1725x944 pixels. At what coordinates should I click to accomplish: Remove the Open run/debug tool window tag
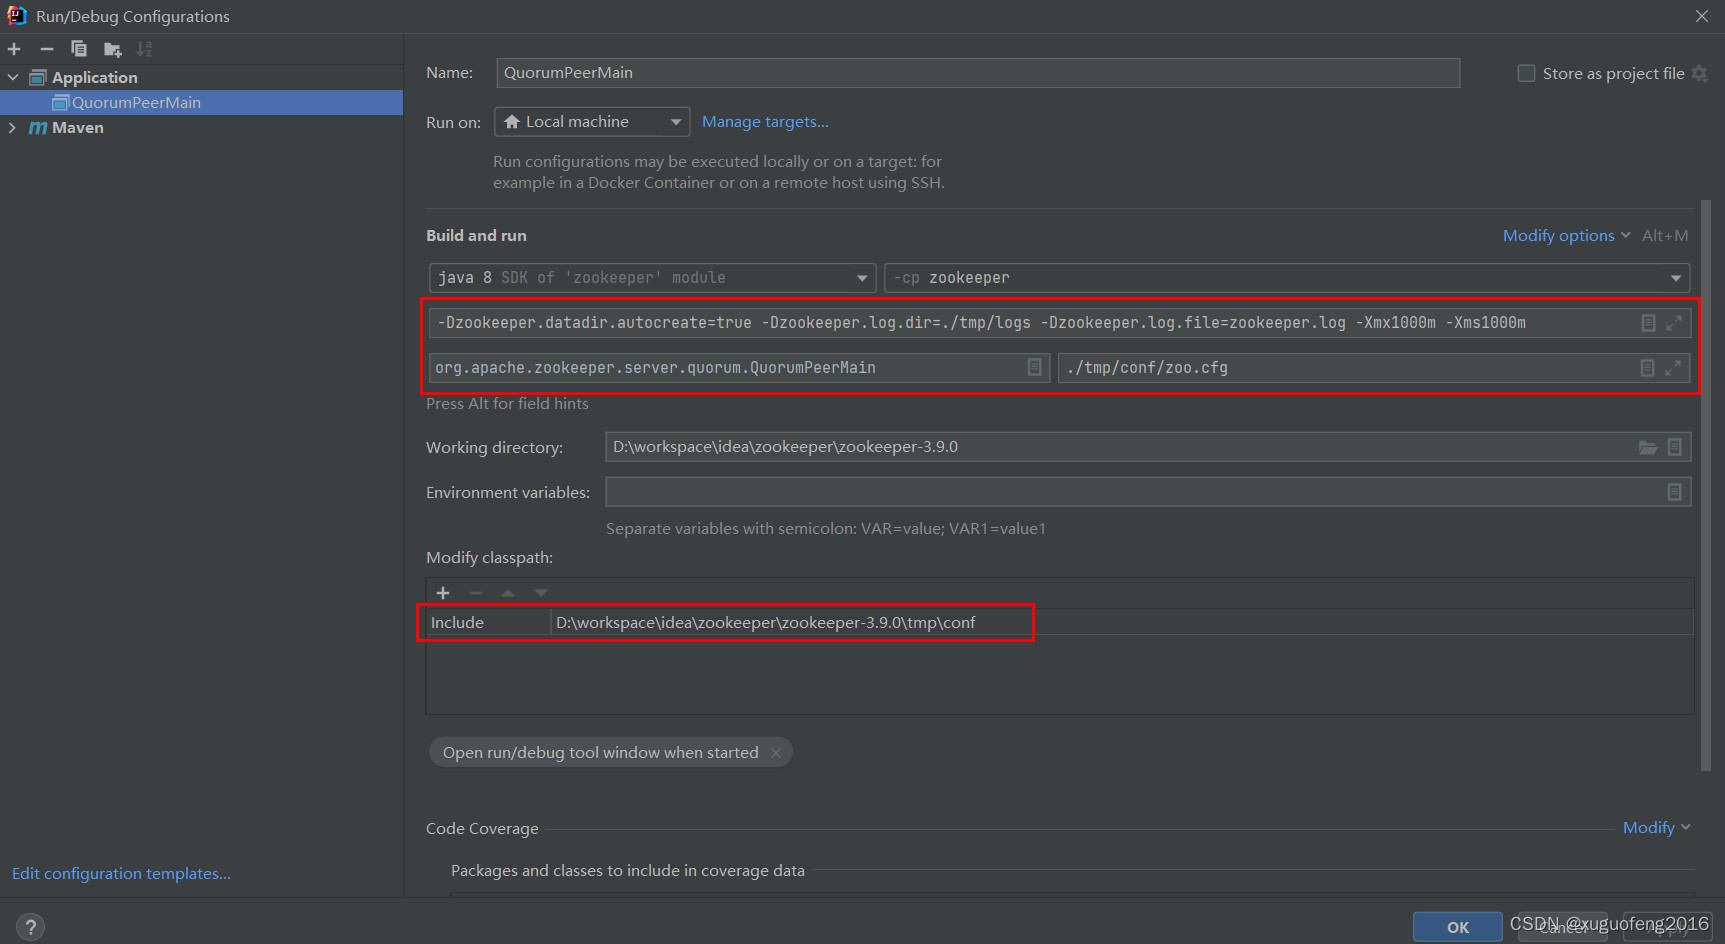(x=776, y=753)
